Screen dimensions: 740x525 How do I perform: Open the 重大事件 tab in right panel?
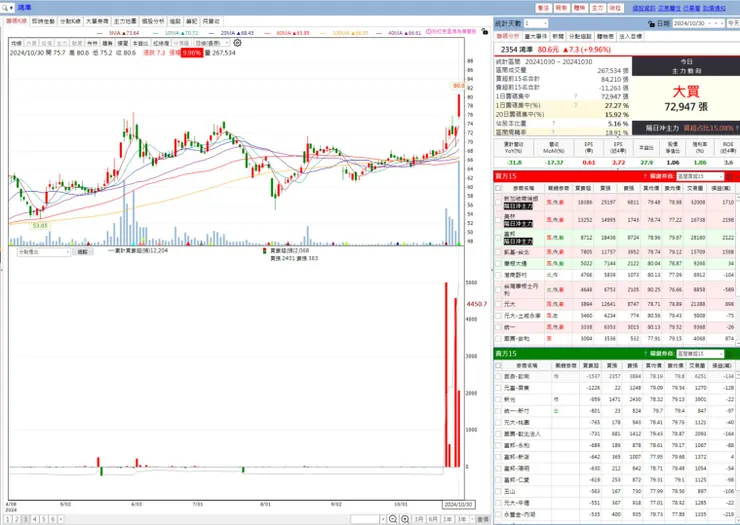pyautogui.click(x=536, y=36)
